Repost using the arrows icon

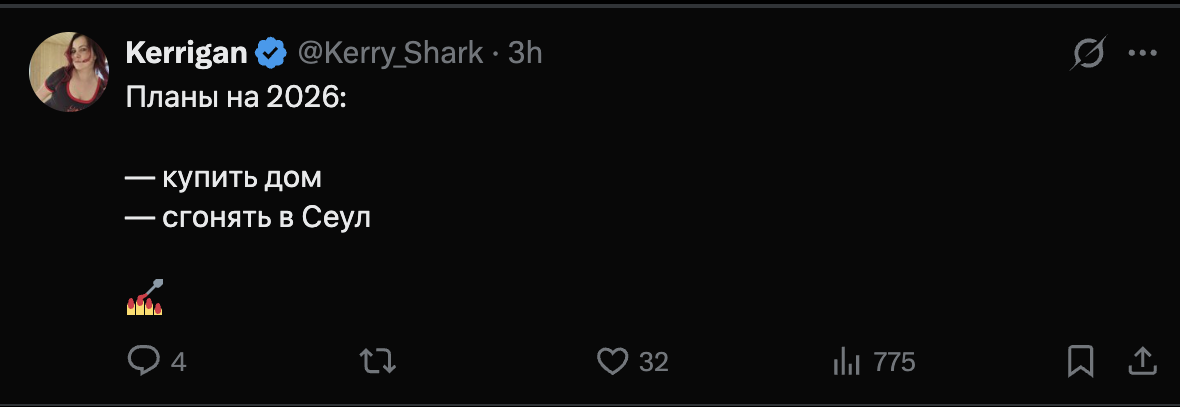click(x=376, y=361)
